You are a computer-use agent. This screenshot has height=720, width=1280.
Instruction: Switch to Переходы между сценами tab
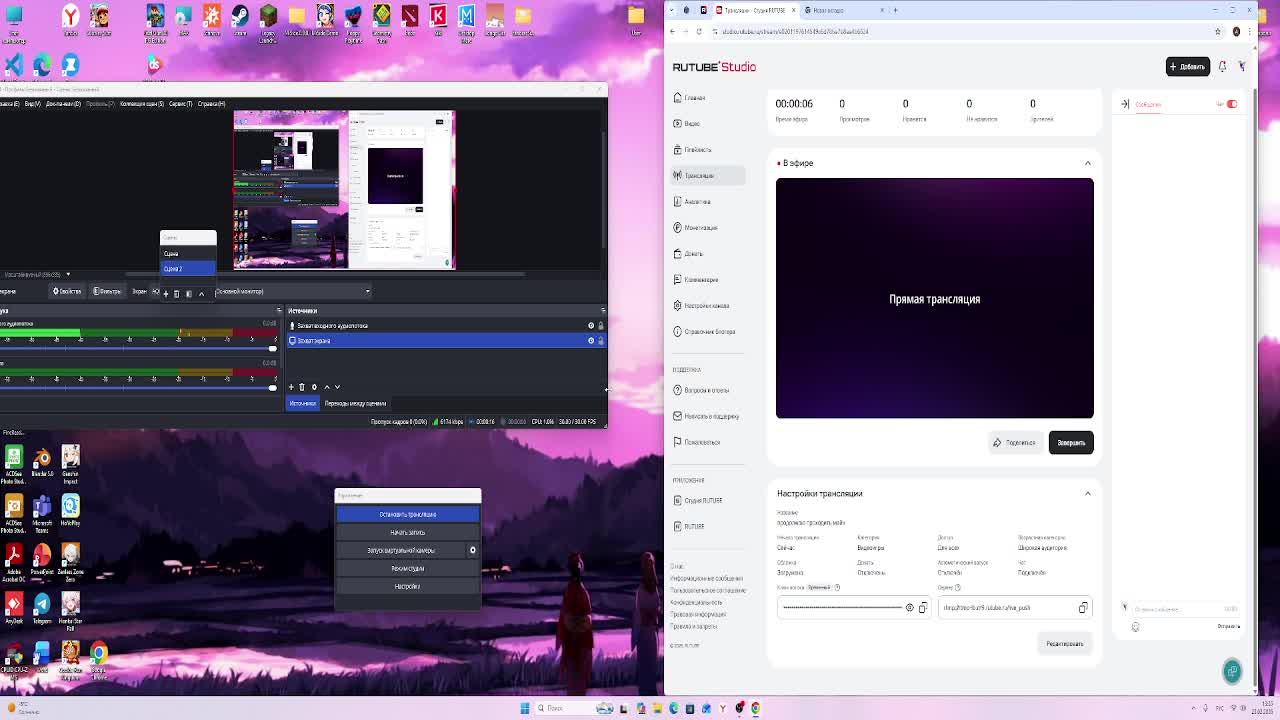(x=355, y=404)
